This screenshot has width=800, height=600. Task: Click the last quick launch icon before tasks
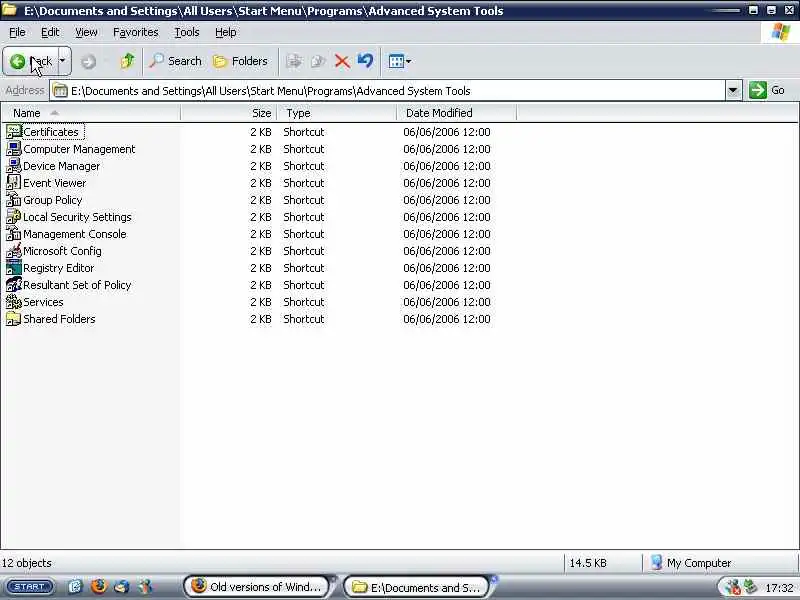145,587
